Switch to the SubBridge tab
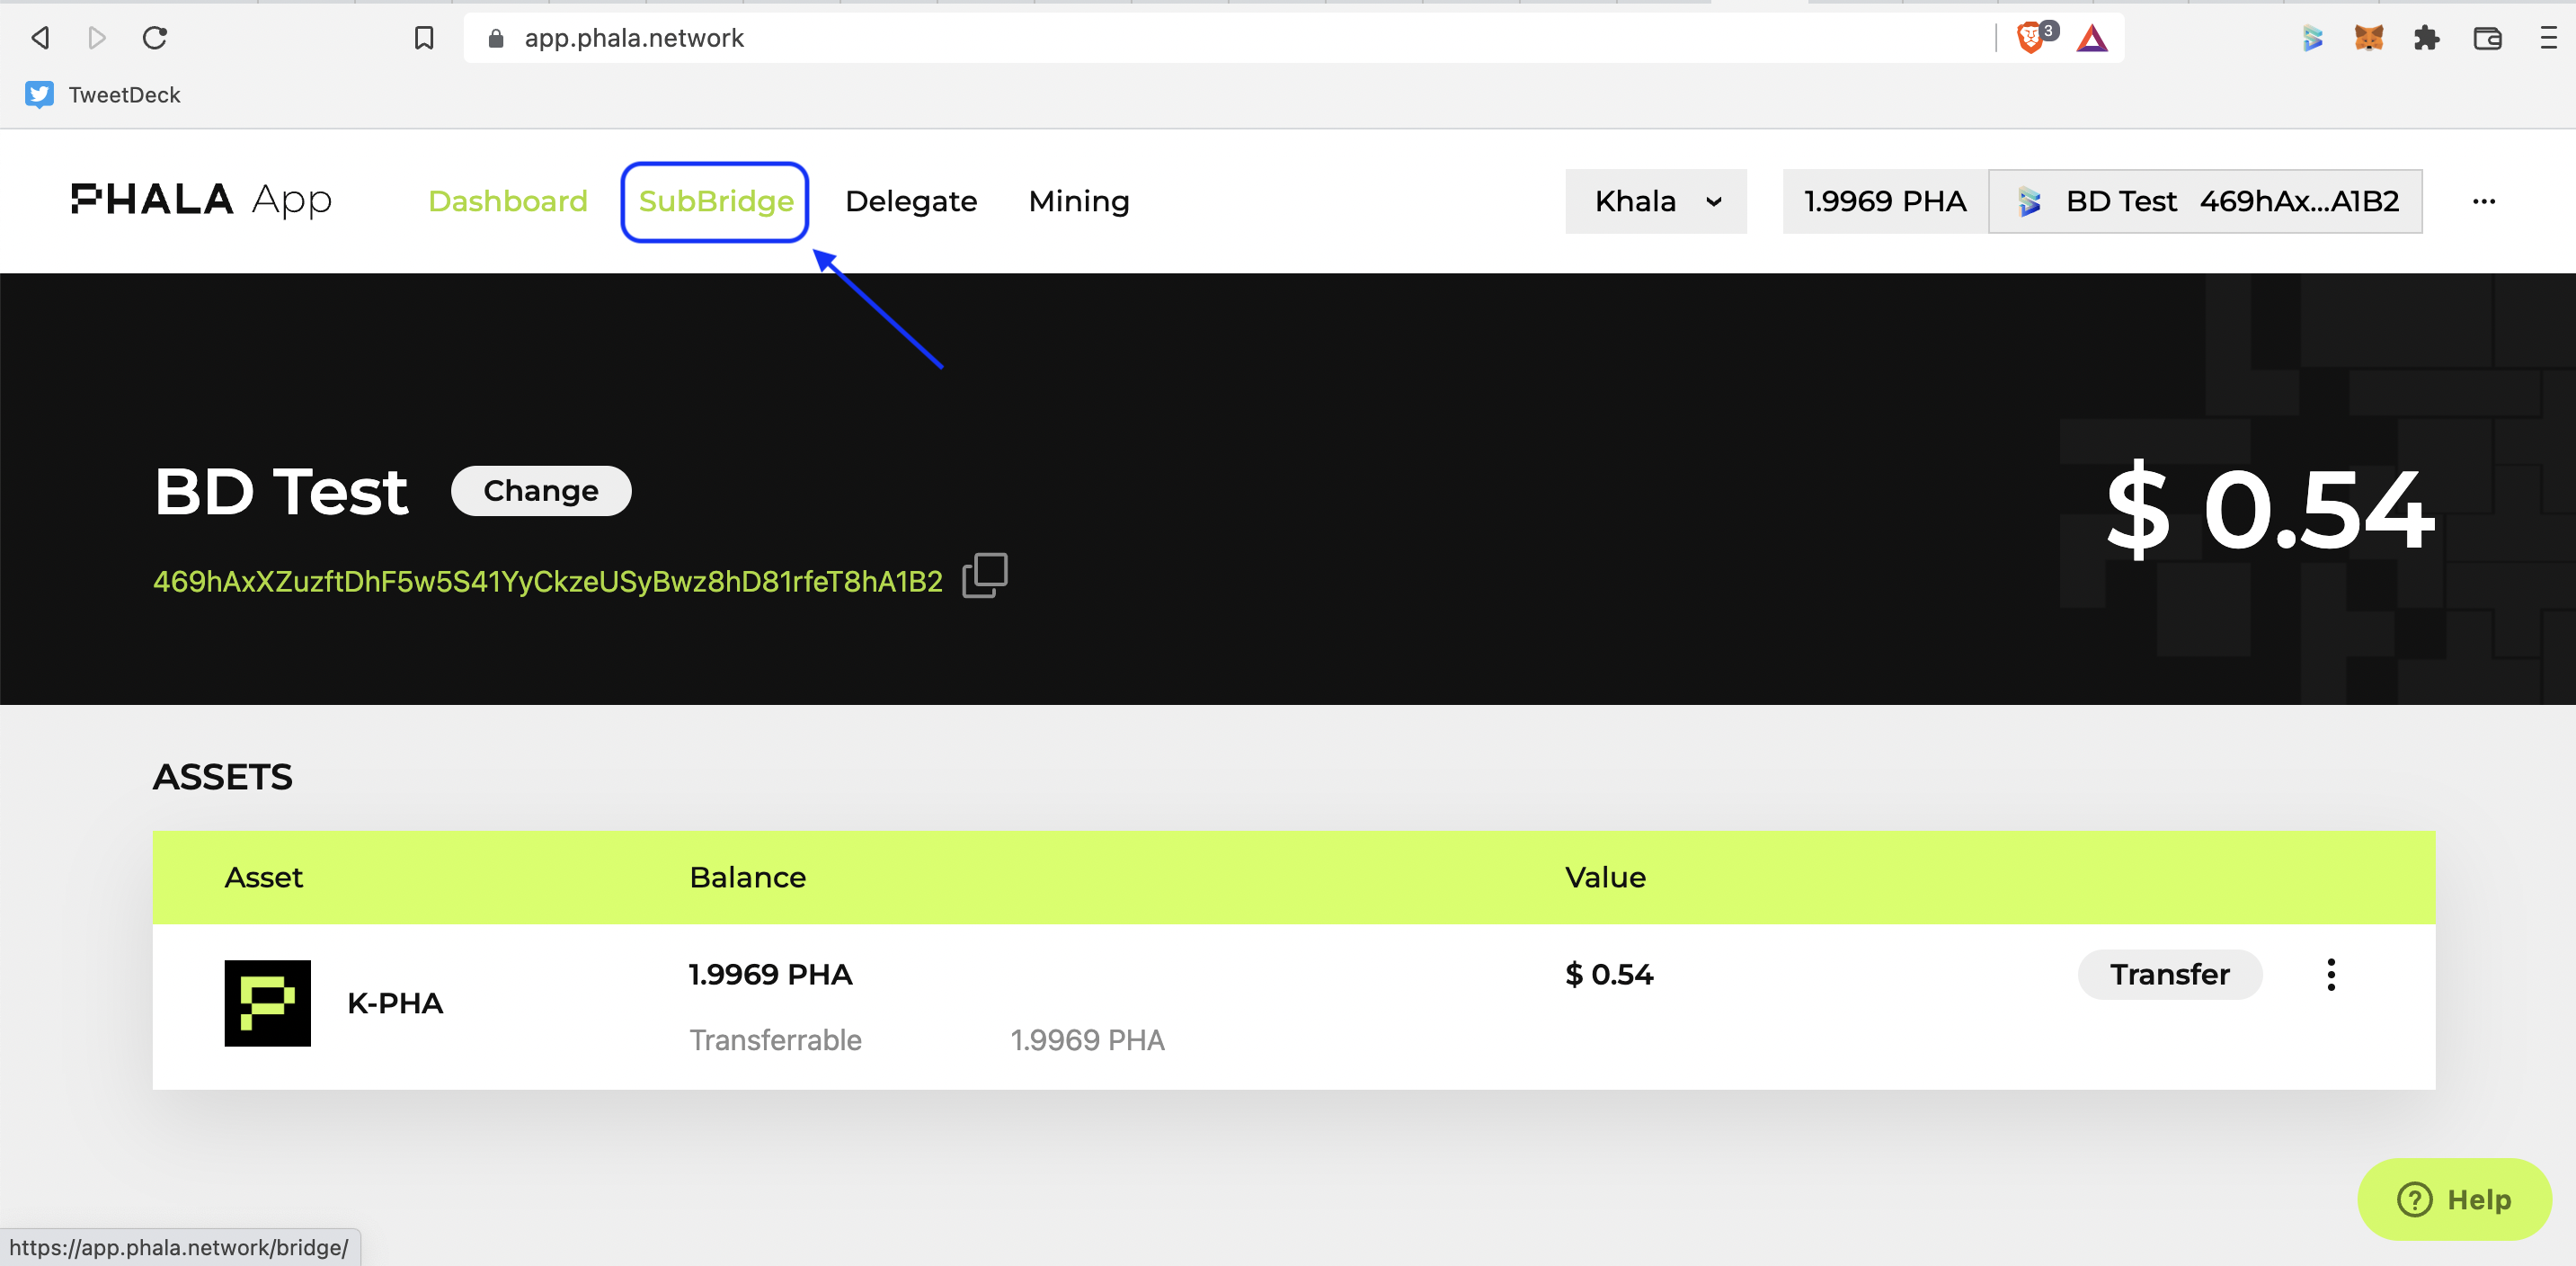Viewport: 2576px width, 1266px height. pos(716,201)
